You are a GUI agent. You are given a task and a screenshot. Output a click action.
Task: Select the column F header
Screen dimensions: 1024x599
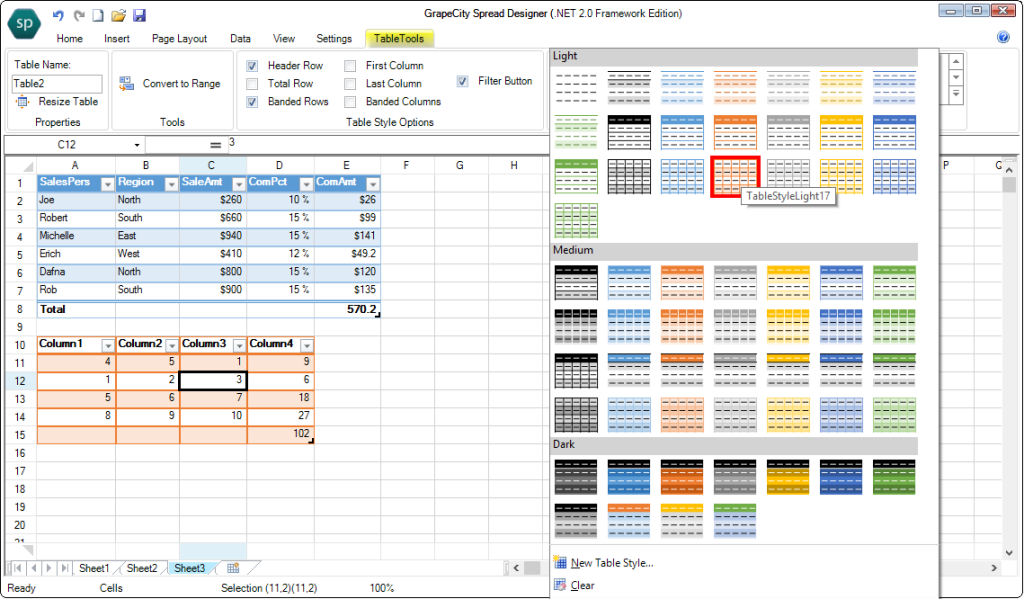tap(406, 166)
